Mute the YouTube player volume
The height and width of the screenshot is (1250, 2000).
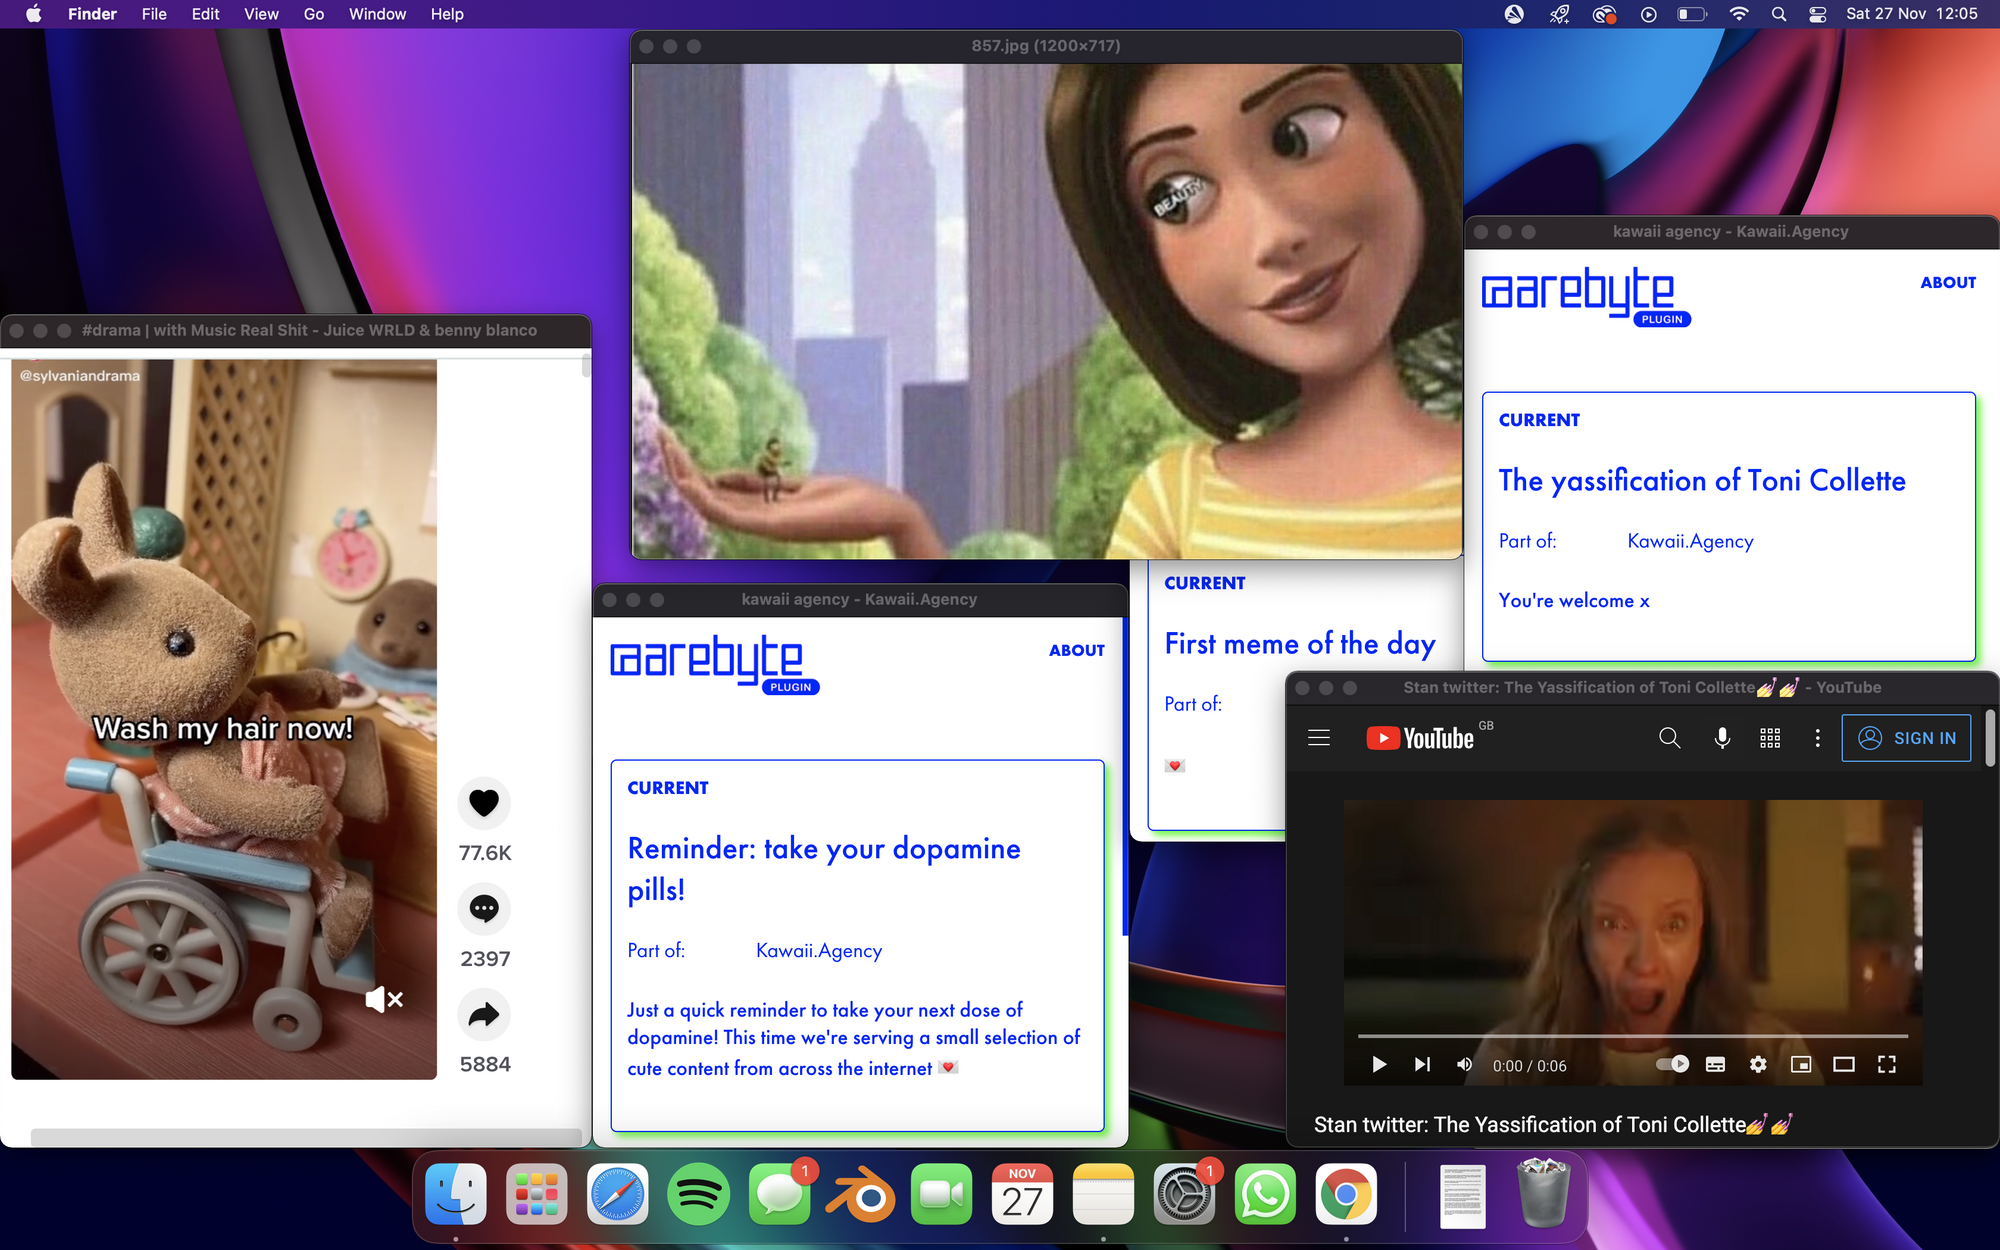[1464, 1064]
